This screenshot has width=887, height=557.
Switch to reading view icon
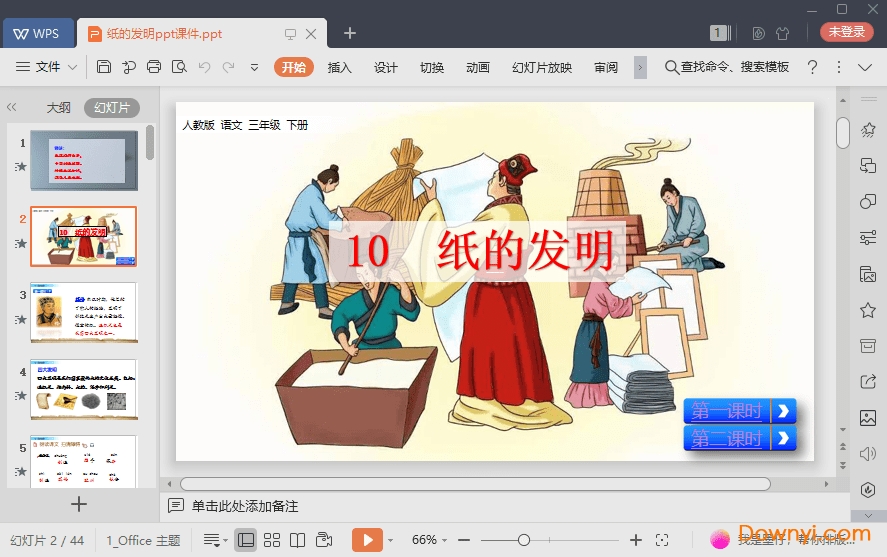tap(298, 540)
